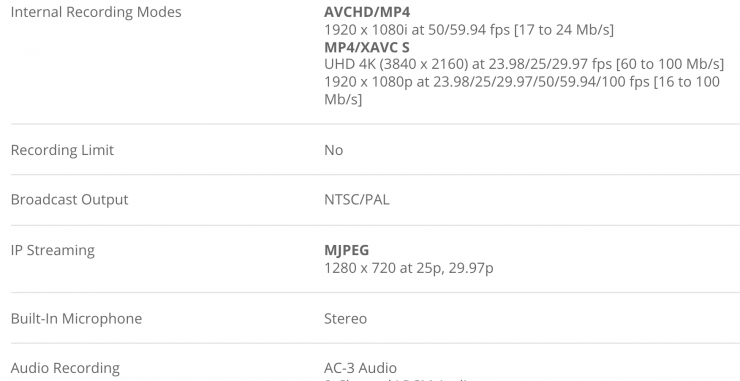Click the NTSC/PAL value
This screenshot has height=381, width=740.
coord(357,199)
